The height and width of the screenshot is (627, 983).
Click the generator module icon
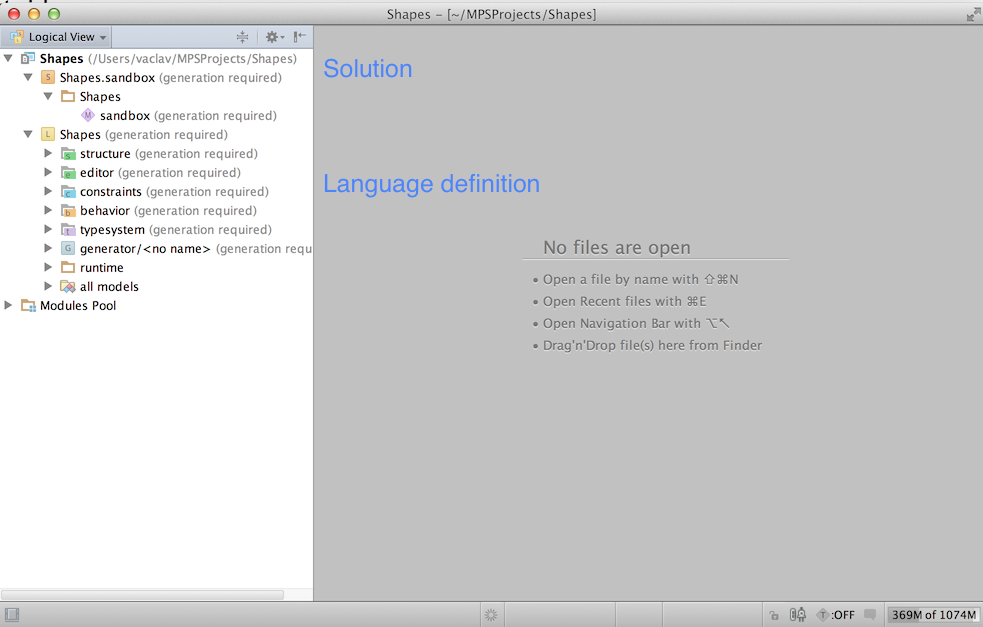[x=68, y=249]
